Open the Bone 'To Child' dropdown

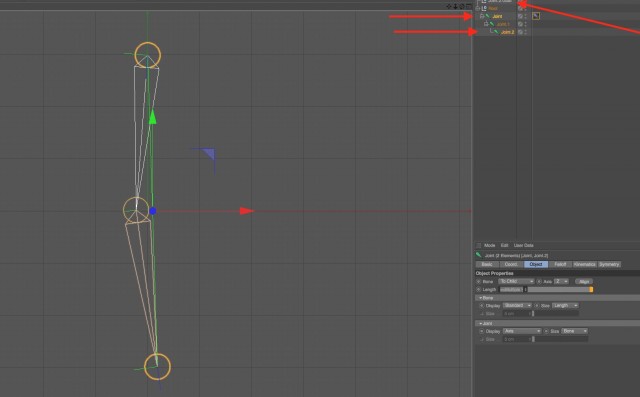click(x=516, y=282)
